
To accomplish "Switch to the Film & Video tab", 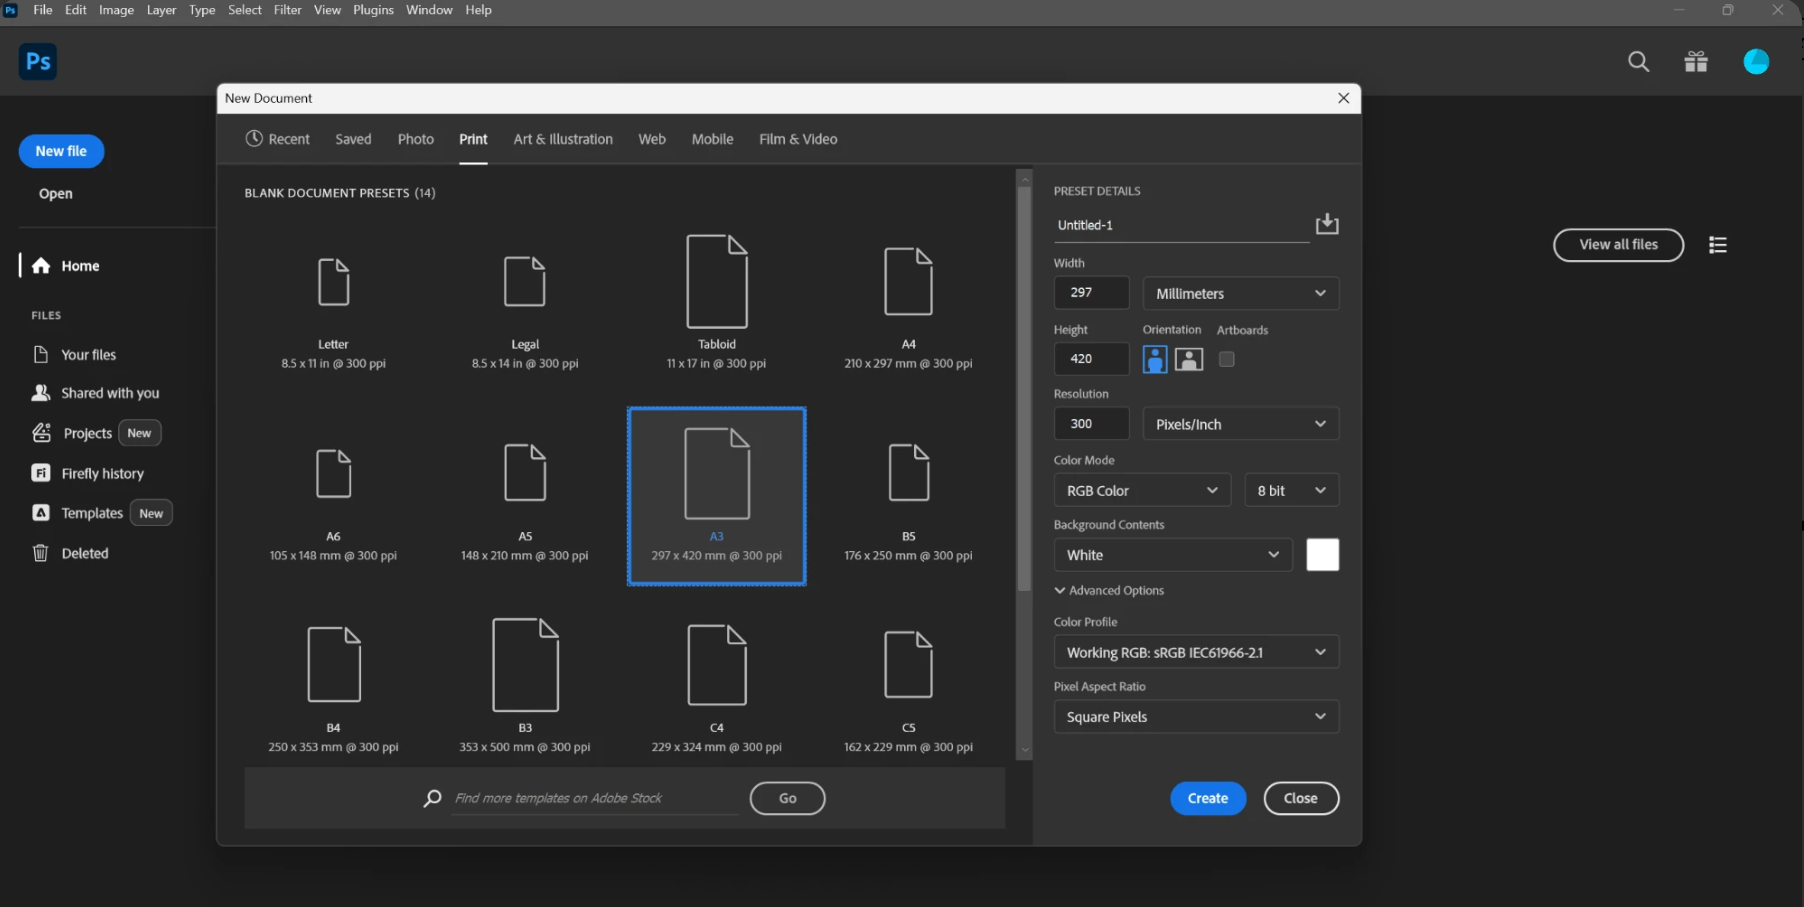I will tap(798, 139).
